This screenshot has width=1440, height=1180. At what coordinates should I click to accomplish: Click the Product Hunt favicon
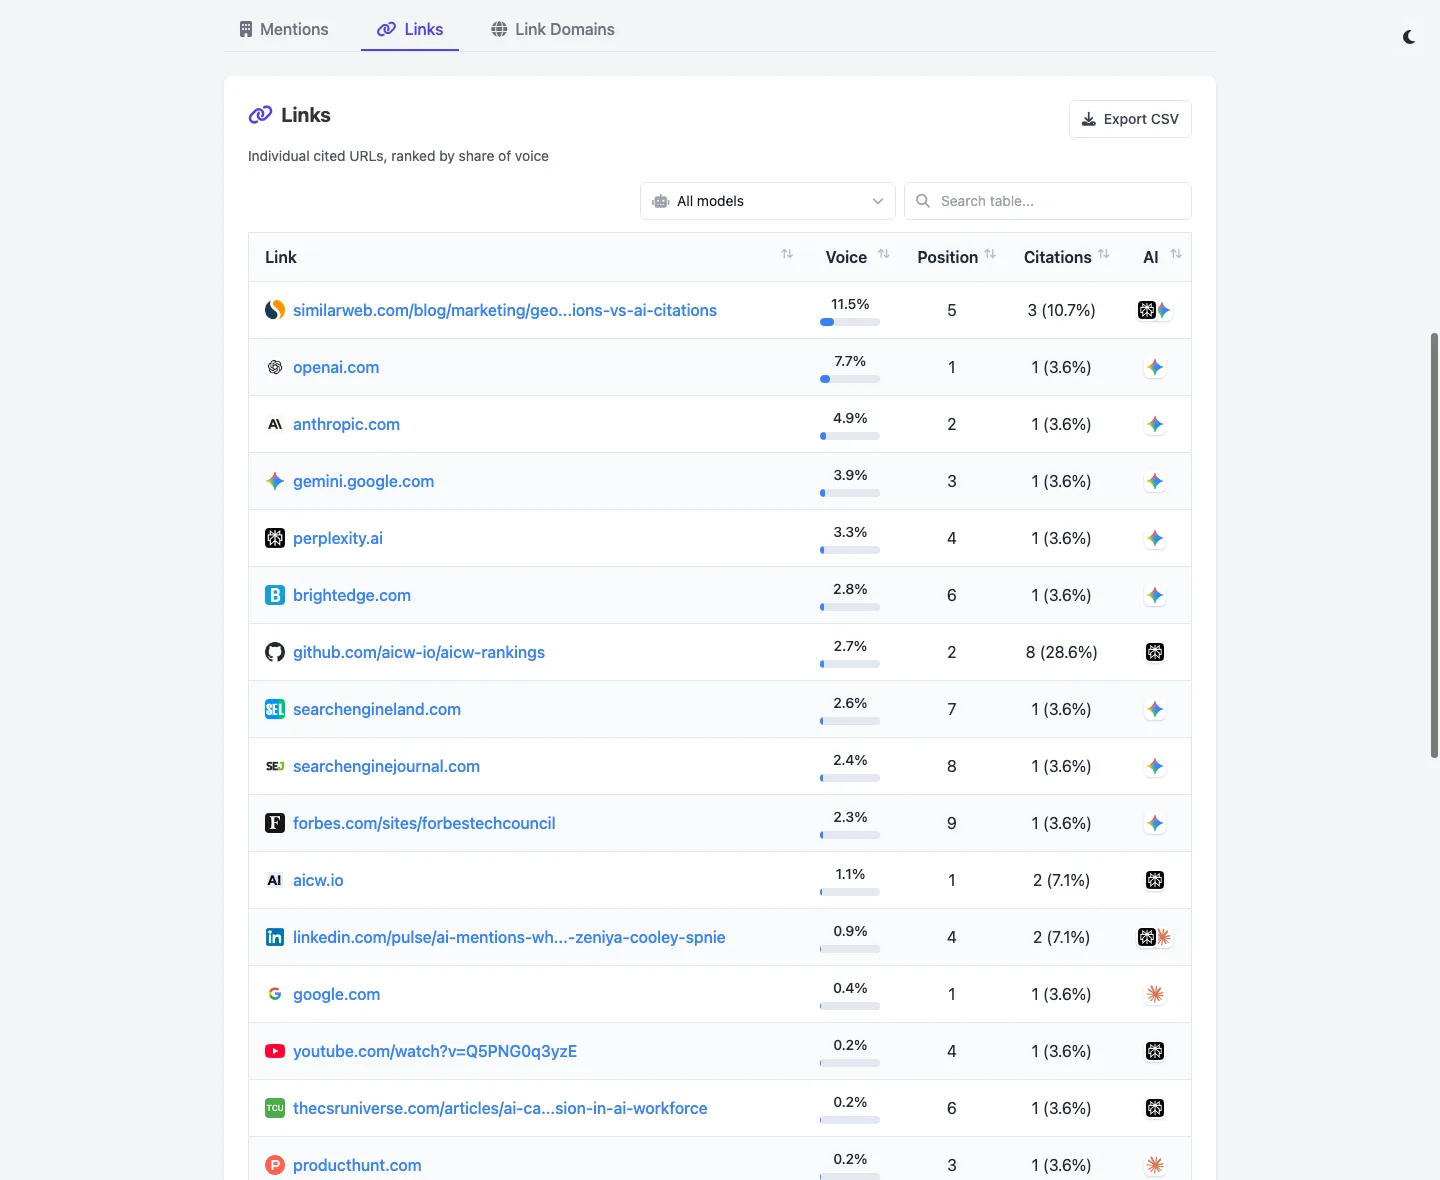(275, 1165)
